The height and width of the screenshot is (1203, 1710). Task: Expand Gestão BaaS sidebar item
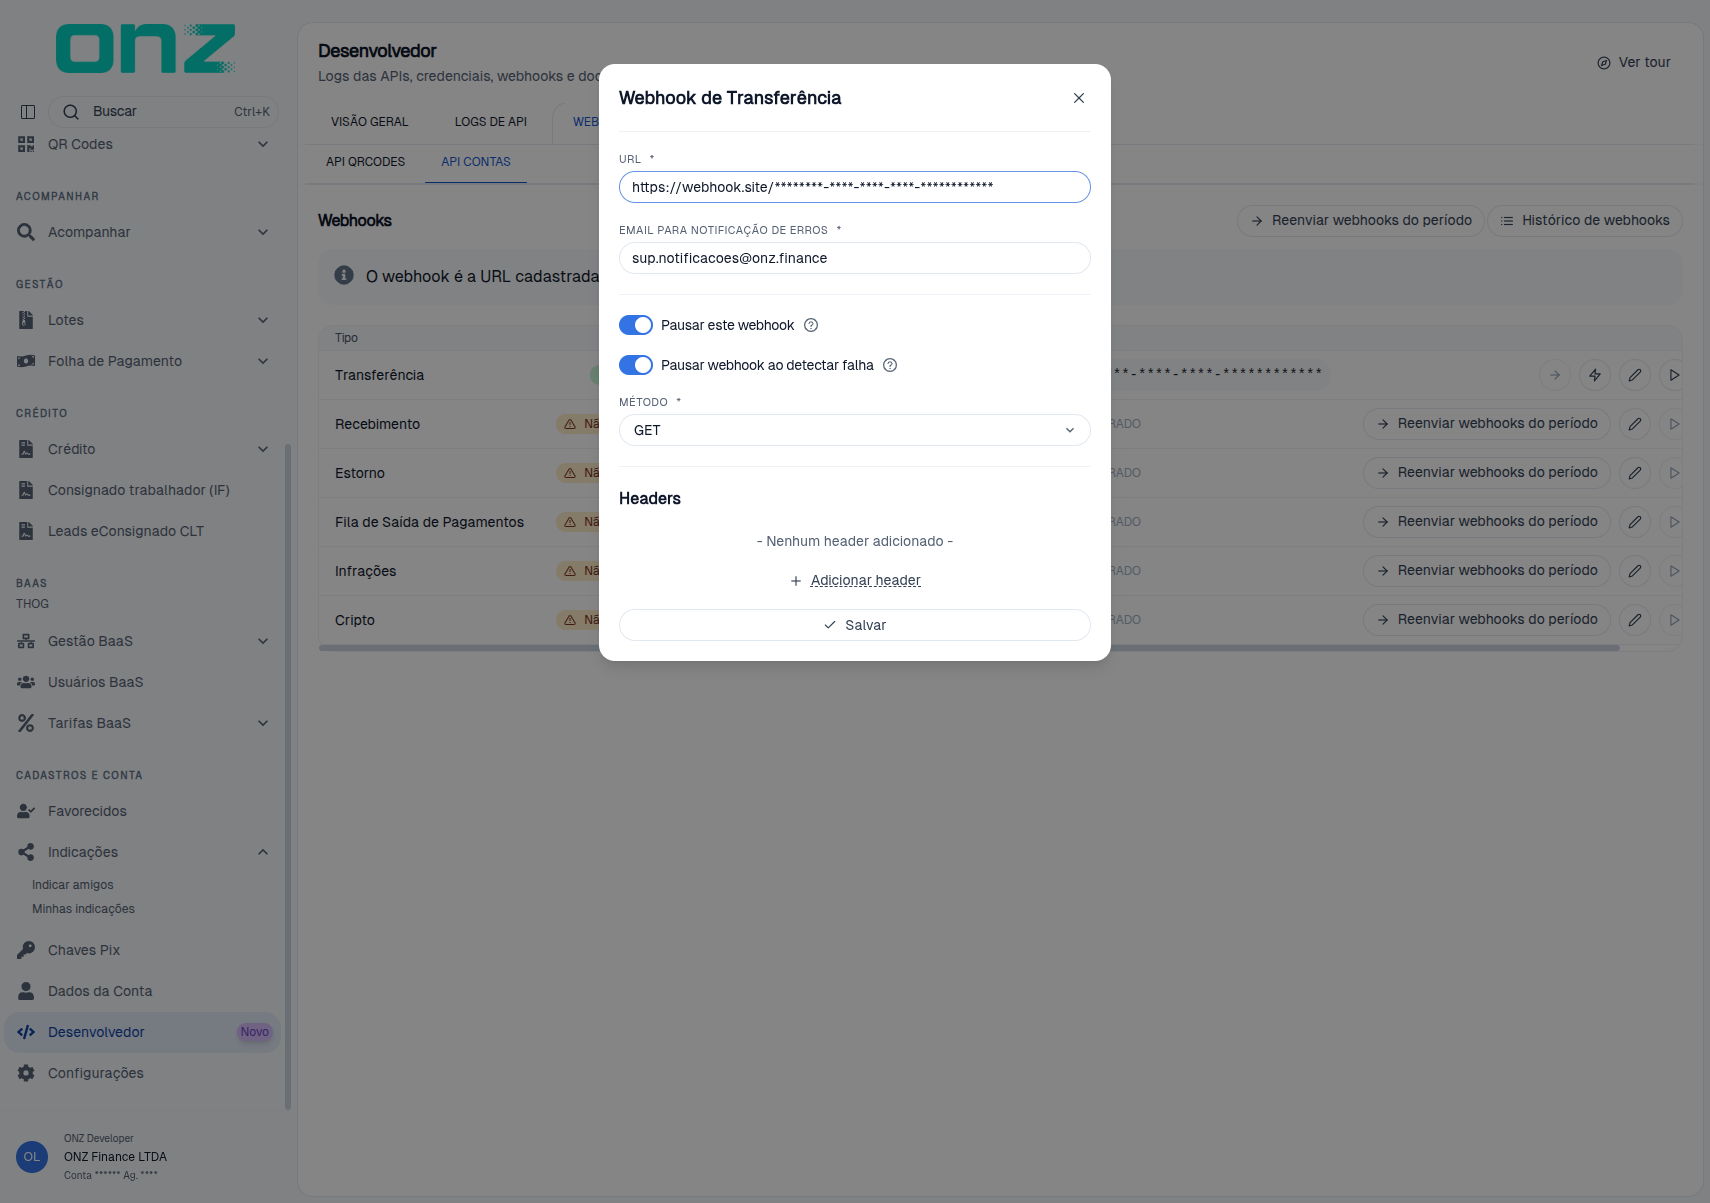pos(143,641)
